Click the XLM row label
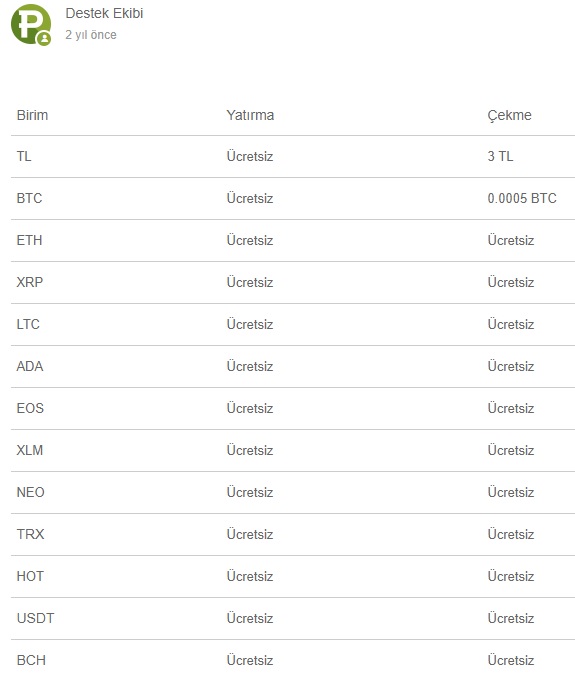This screenshot has height=681, width=575. click(x=30, y=450)
